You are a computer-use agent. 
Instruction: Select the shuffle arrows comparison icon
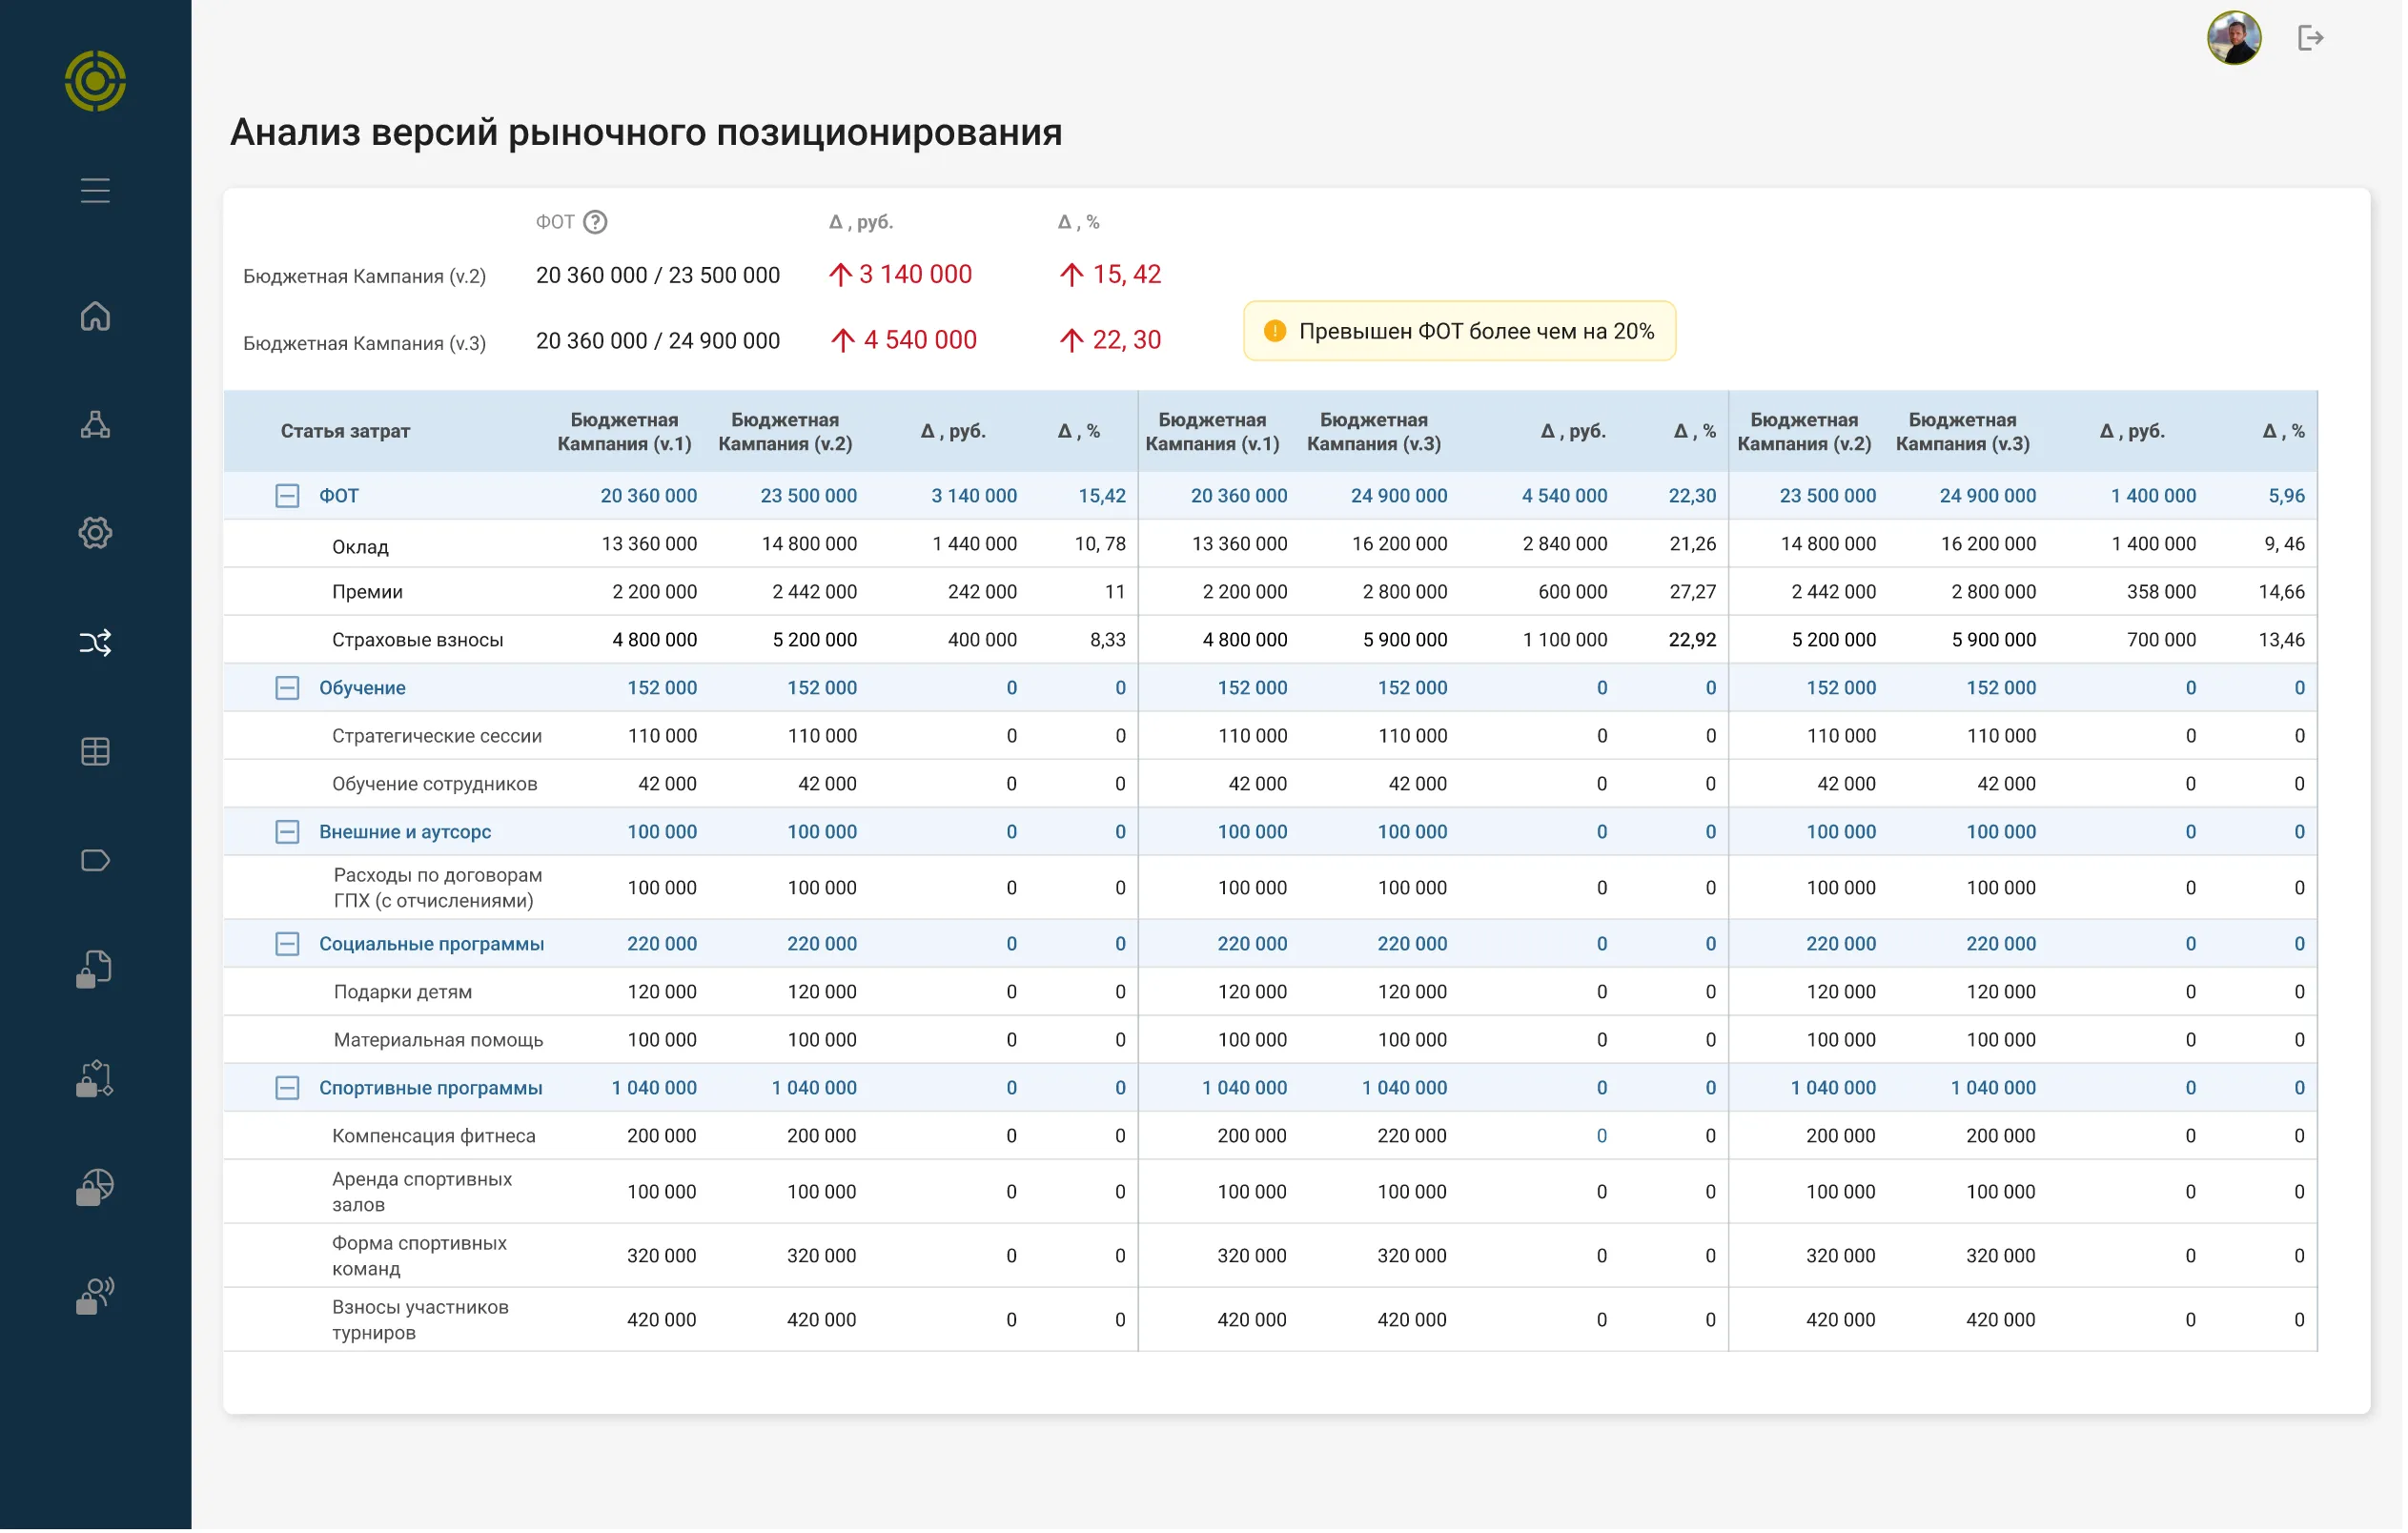(x=95, y=643)
